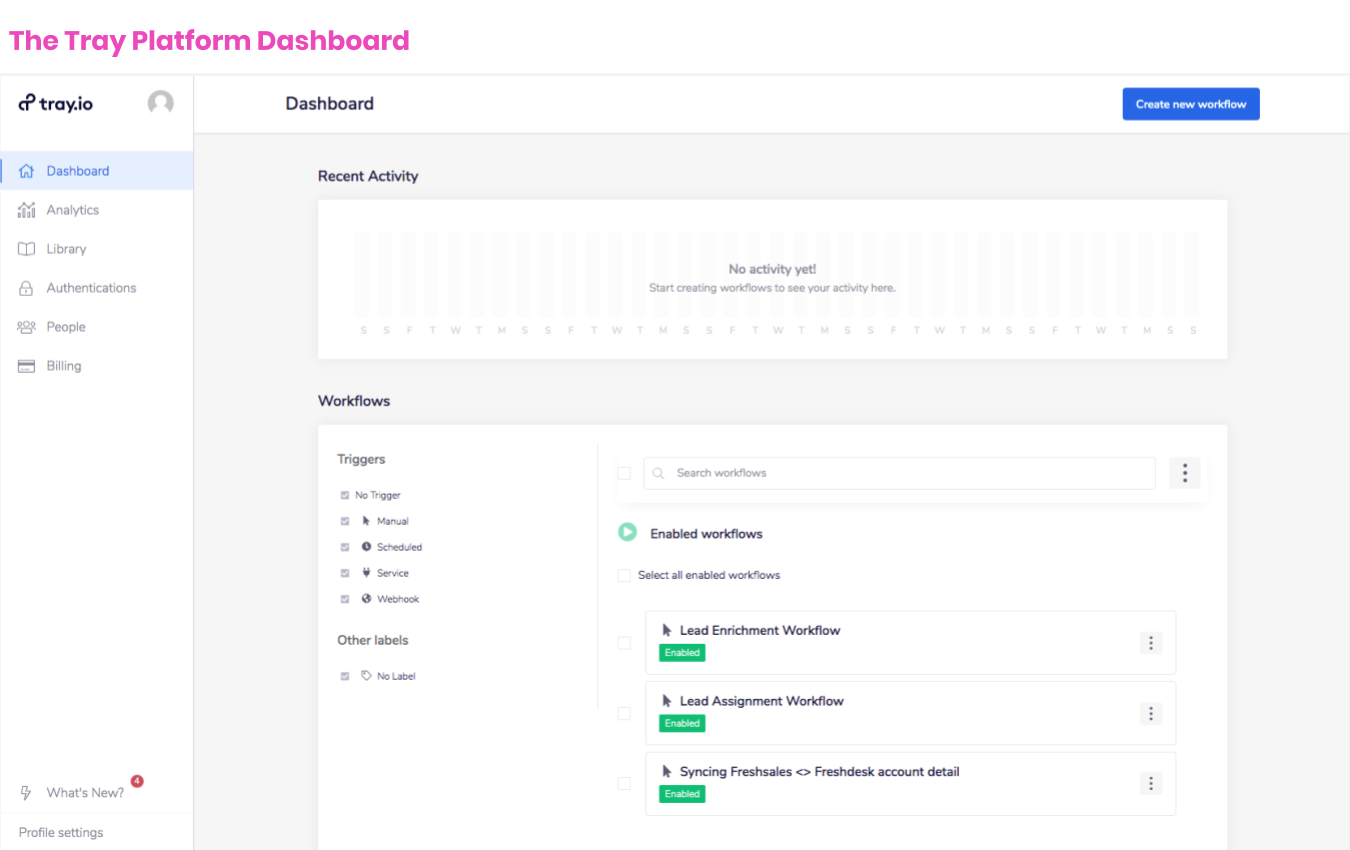The width and height of the screenshot is (1350, 850).
Task: Open Syncing Freshsales <> Freshdesk account detail
Action: (x=820, y=772)
